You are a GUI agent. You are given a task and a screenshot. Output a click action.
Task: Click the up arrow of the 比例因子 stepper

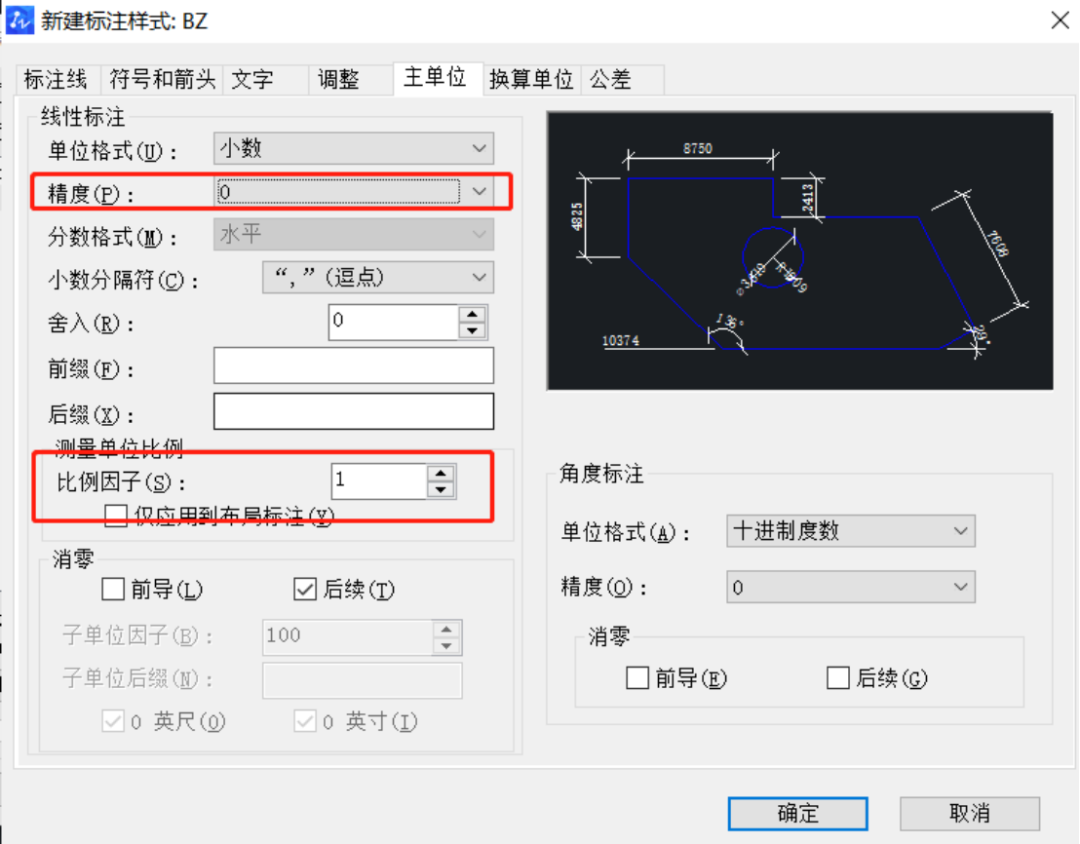point(440,474)
